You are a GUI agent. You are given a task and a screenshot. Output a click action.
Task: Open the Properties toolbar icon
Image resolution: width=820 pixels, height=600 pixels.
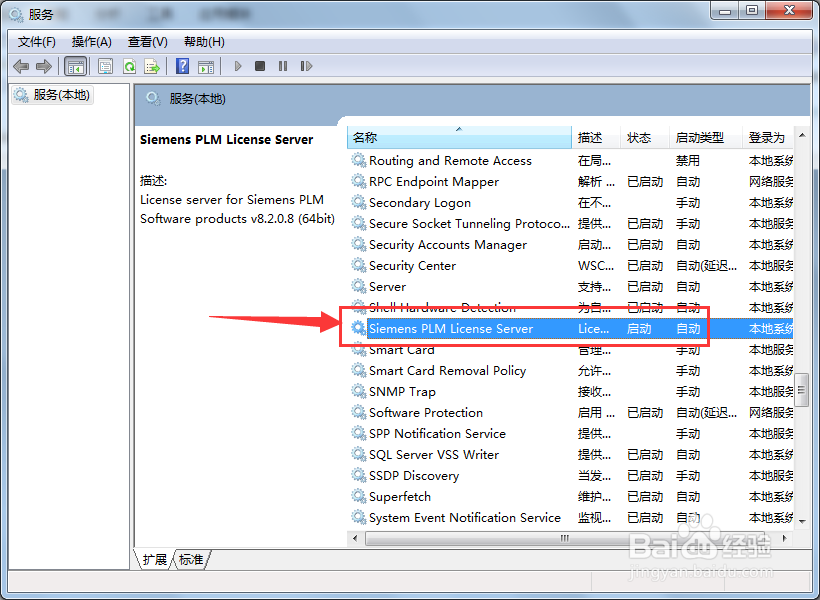pyautogui.click(x=106, y=66)
